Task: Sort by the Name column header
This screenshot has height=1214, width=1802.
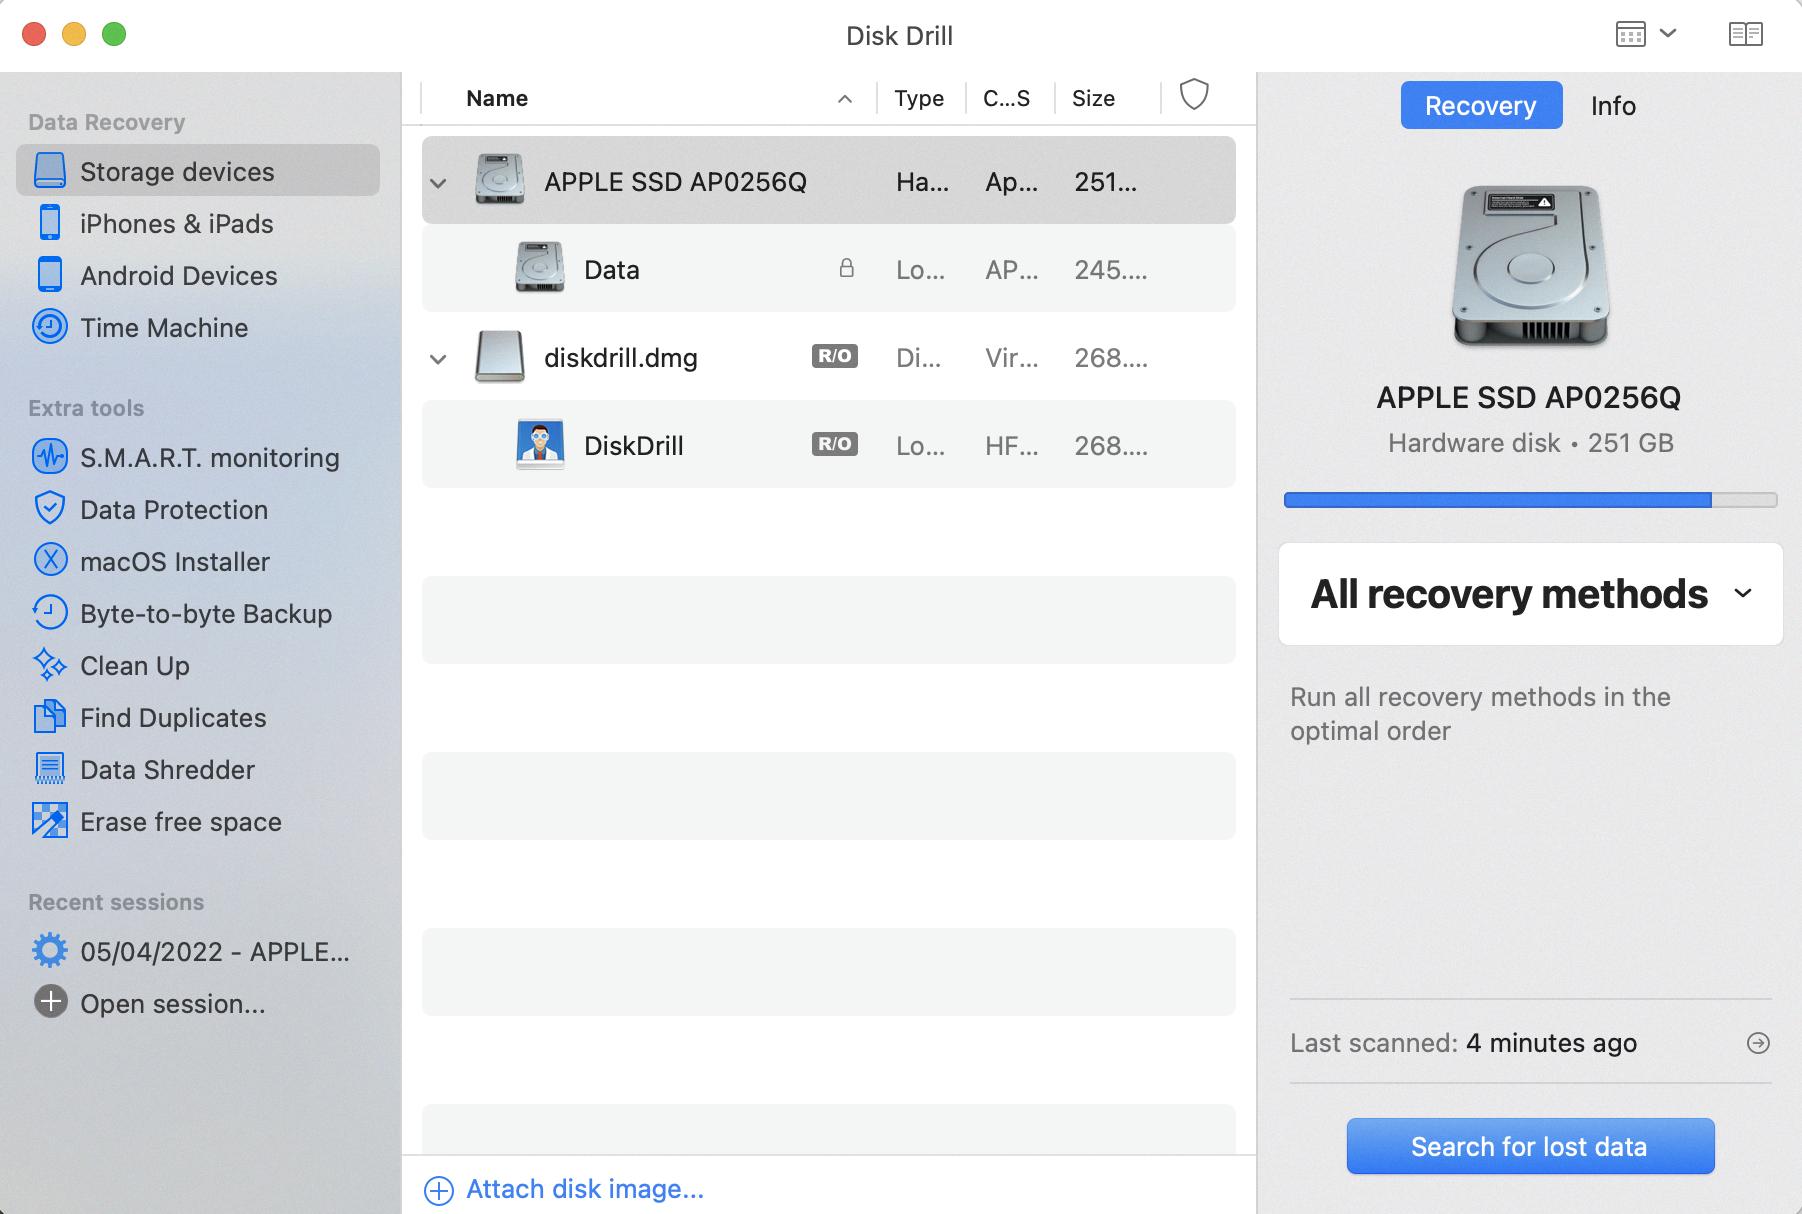Action: (497, 98)
